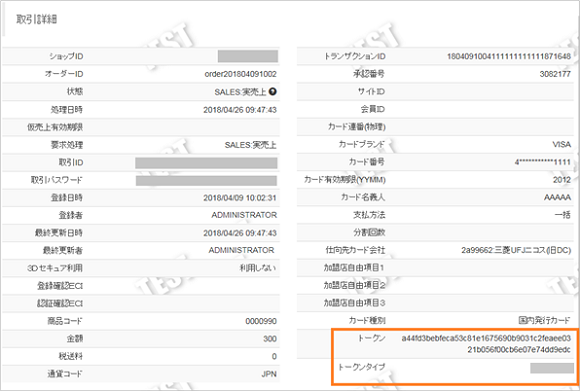Click ADMINISTRATOR in the 登録者 row
Screen dimensions: 580x391
pyautogui.click(x=244, y=215)
